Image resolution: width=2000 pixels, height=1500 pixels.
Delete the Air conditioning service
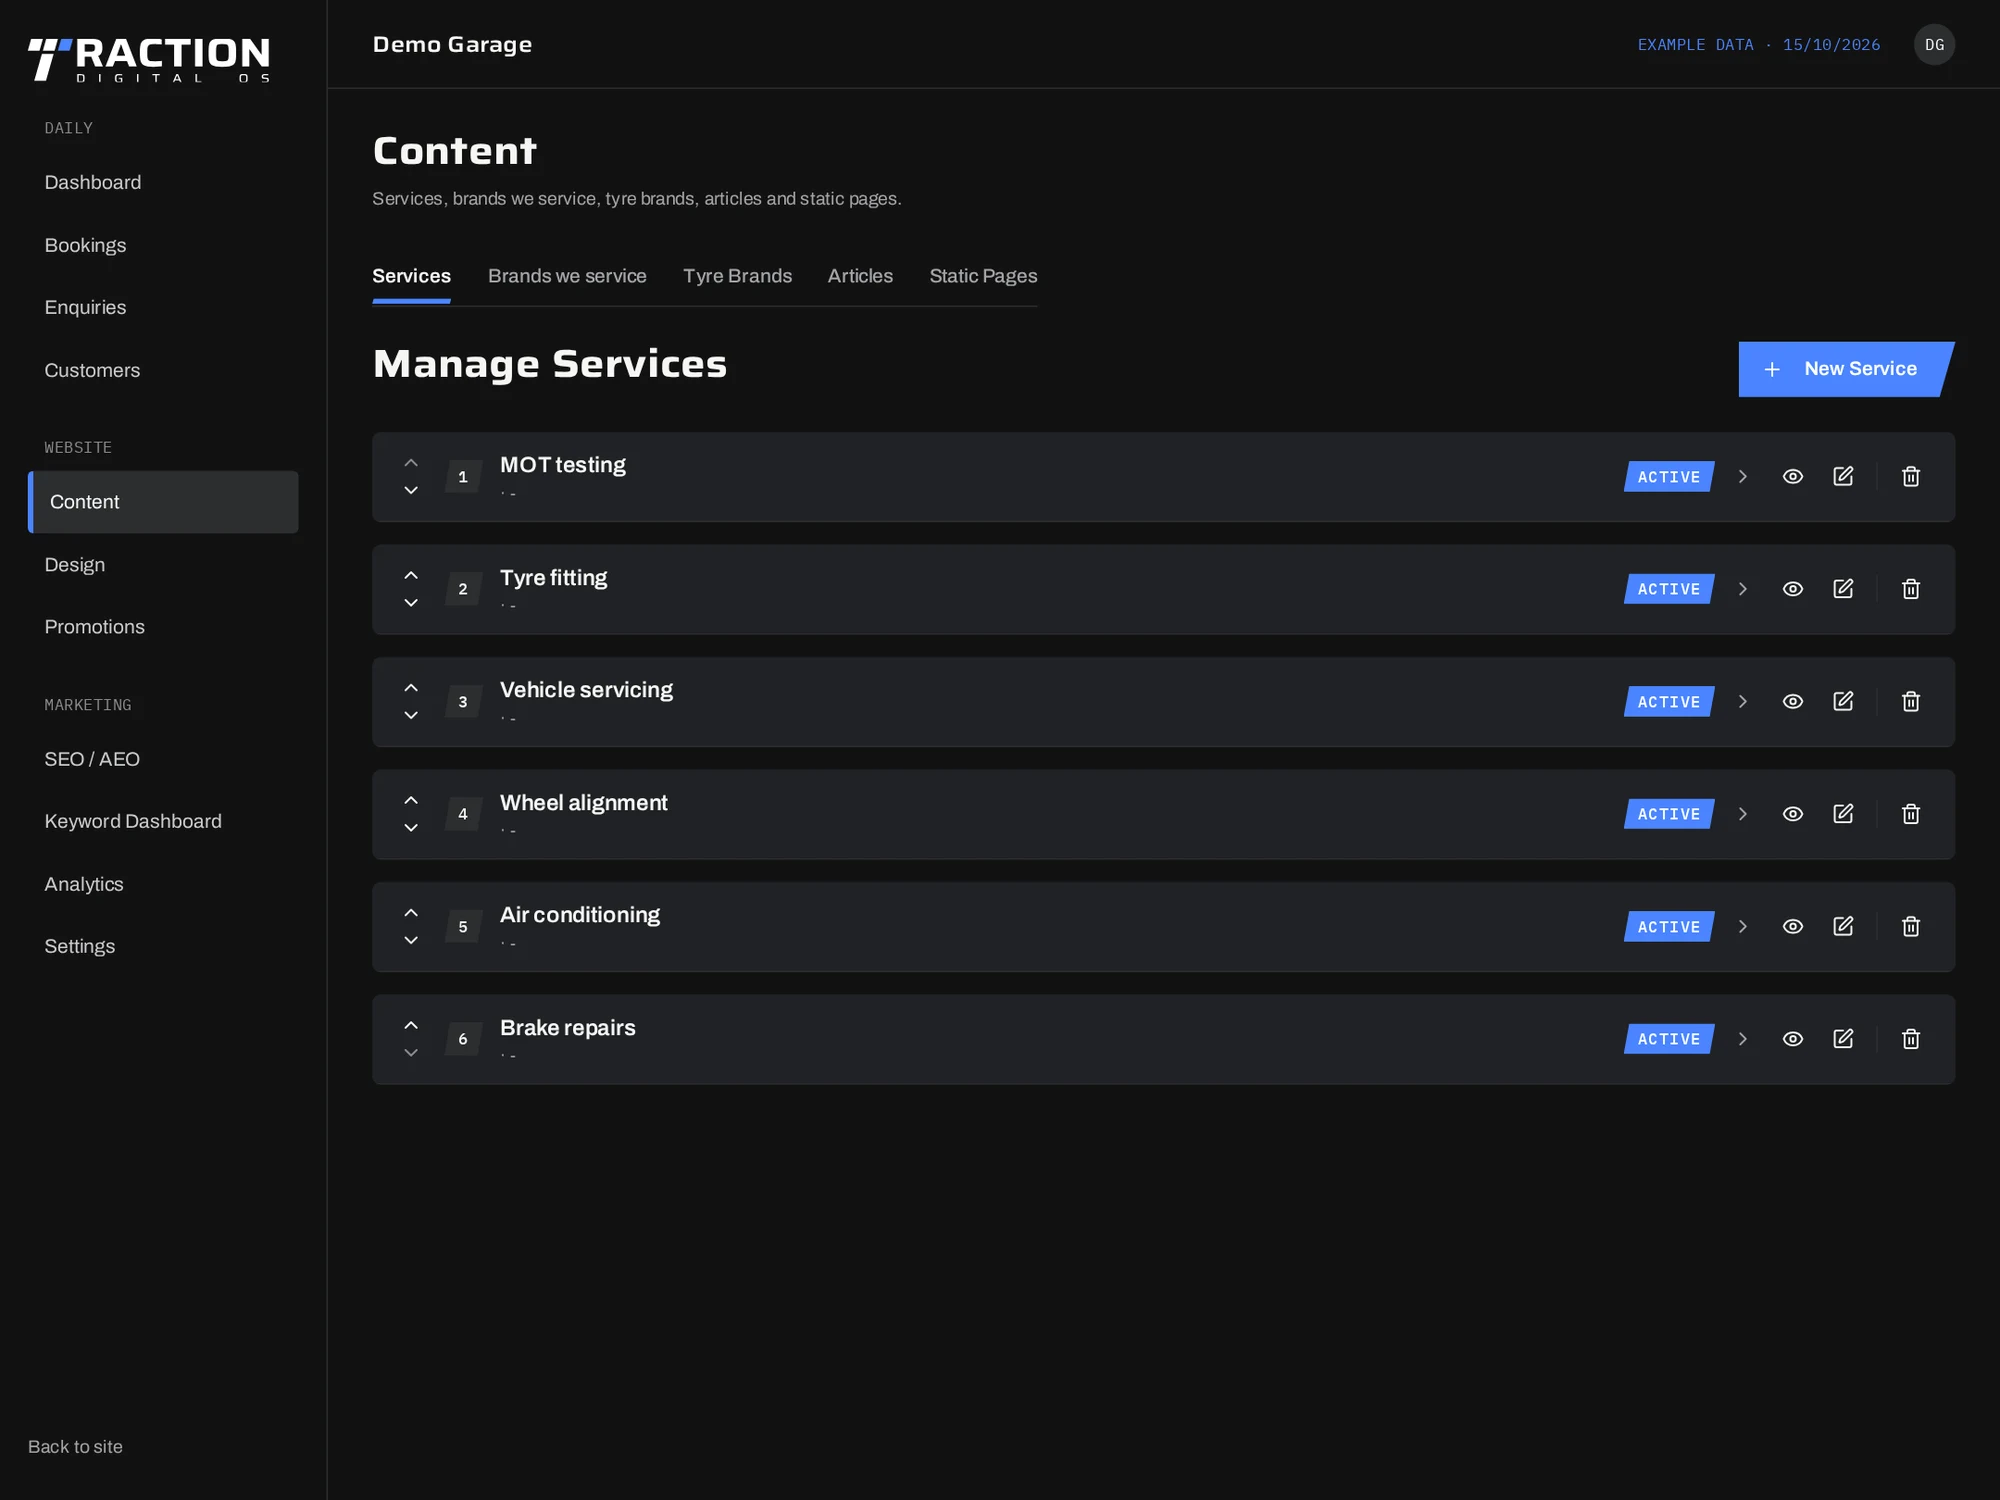(x=1911, y=926)
